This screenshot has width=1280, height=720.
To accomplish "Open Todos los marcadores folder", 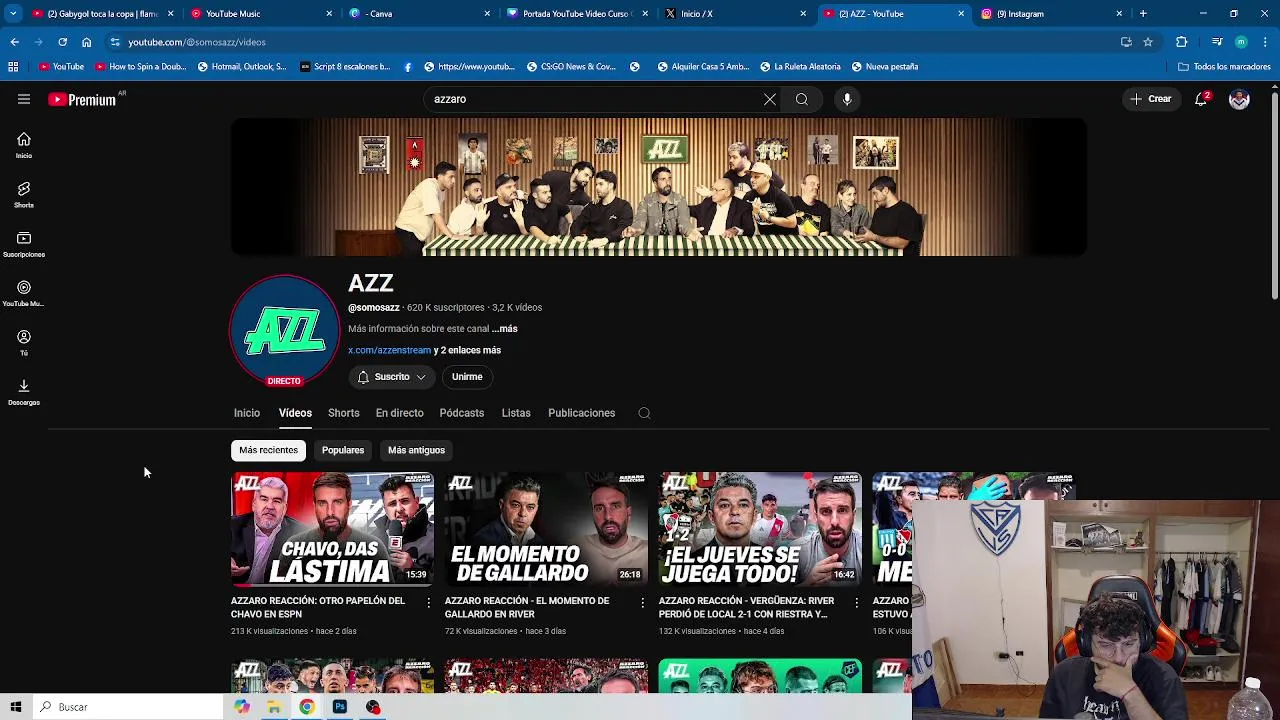I will [1224, 67].
